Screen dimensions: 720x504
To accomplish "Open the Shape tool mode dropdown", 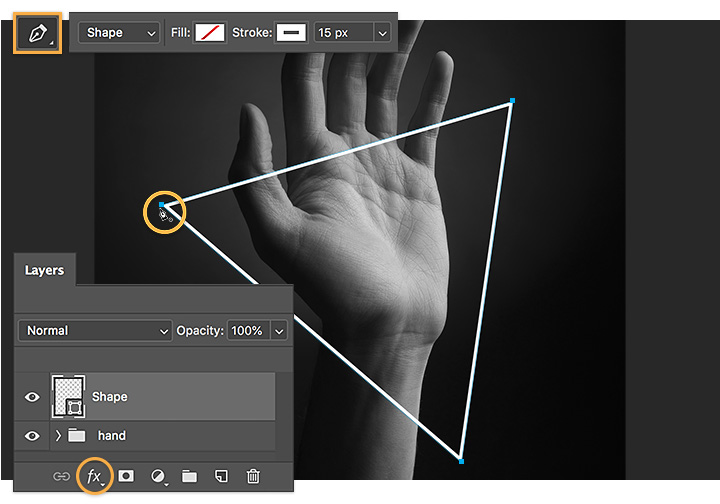I will click(118, 33).
